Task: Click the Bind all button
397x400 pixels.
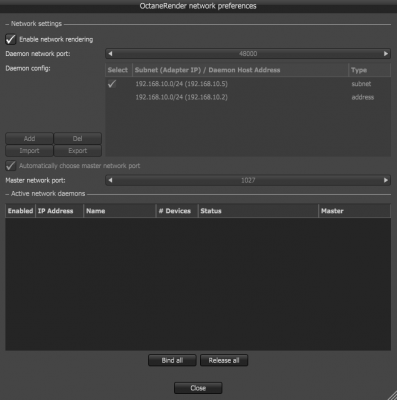Action: pos(172,360)
